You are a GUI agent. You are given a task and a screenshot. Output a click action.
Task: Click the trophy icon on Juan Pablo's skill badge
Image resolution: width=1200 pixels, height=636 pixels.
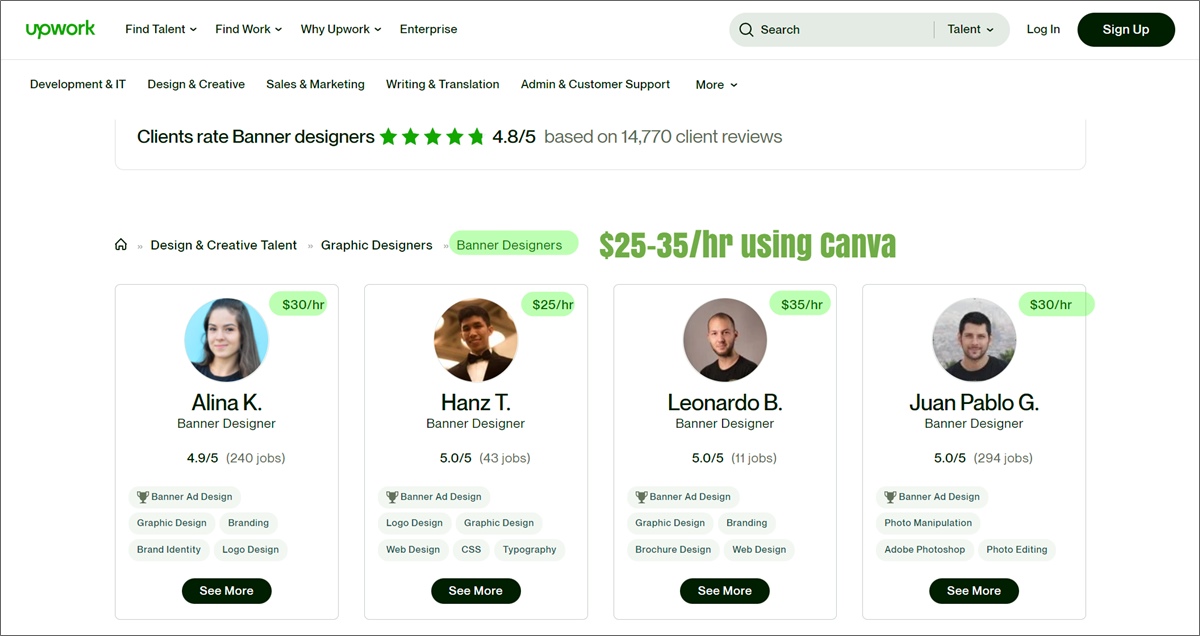pyautogui.click(x=891, y=496)
